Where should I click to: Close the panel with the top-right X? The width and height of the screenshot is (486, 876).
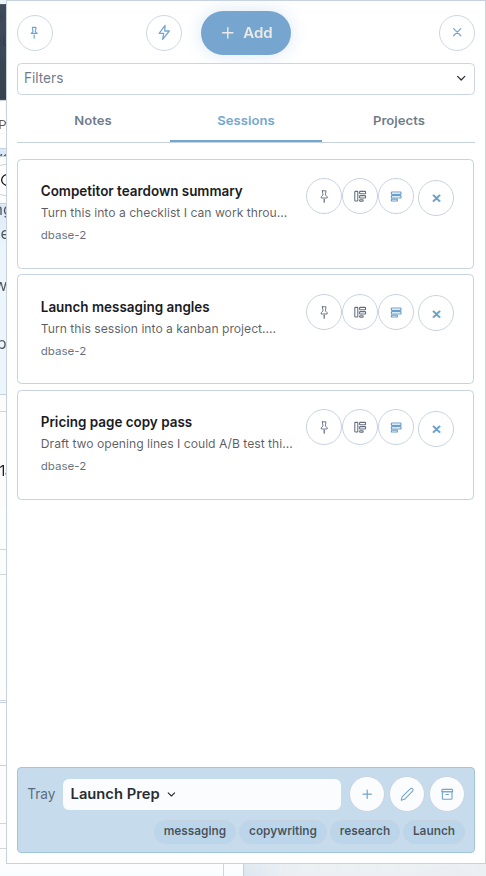pyautogui.click(x=456, y=33)
